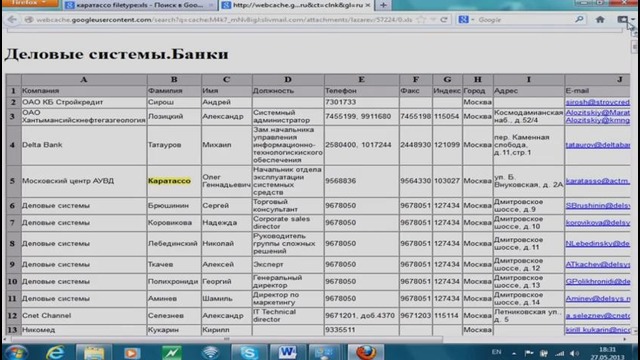Click row number 5 header

pyautogui.click(x=13, y=181)
